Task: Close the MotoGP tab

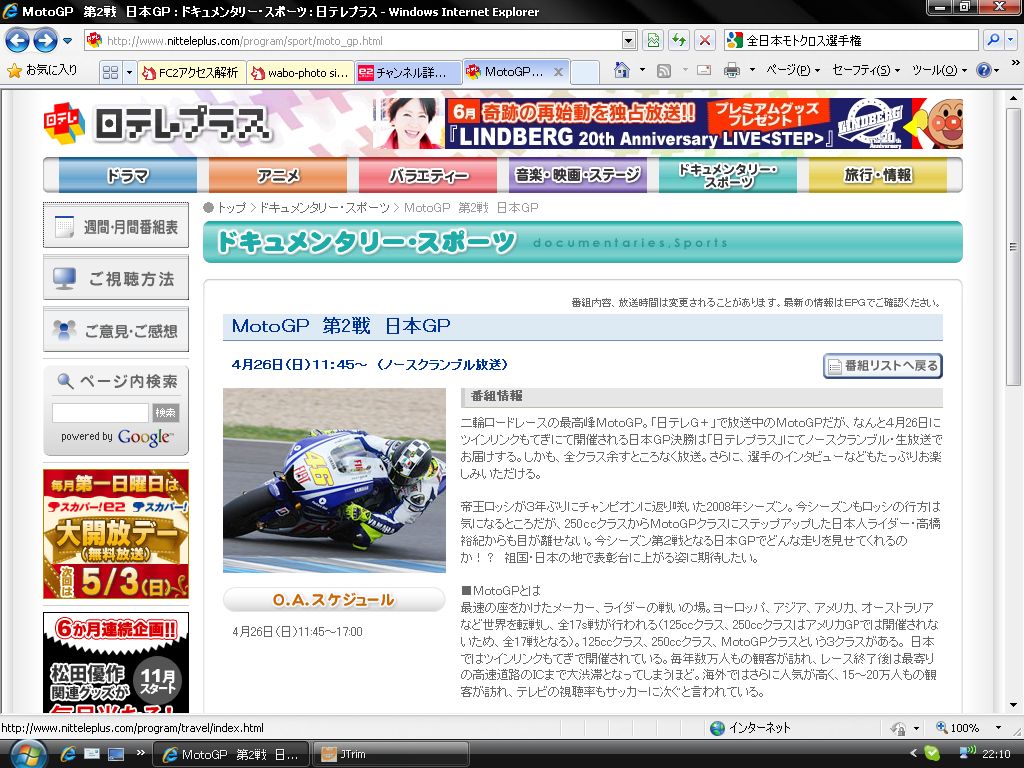Action: (558, 72)
